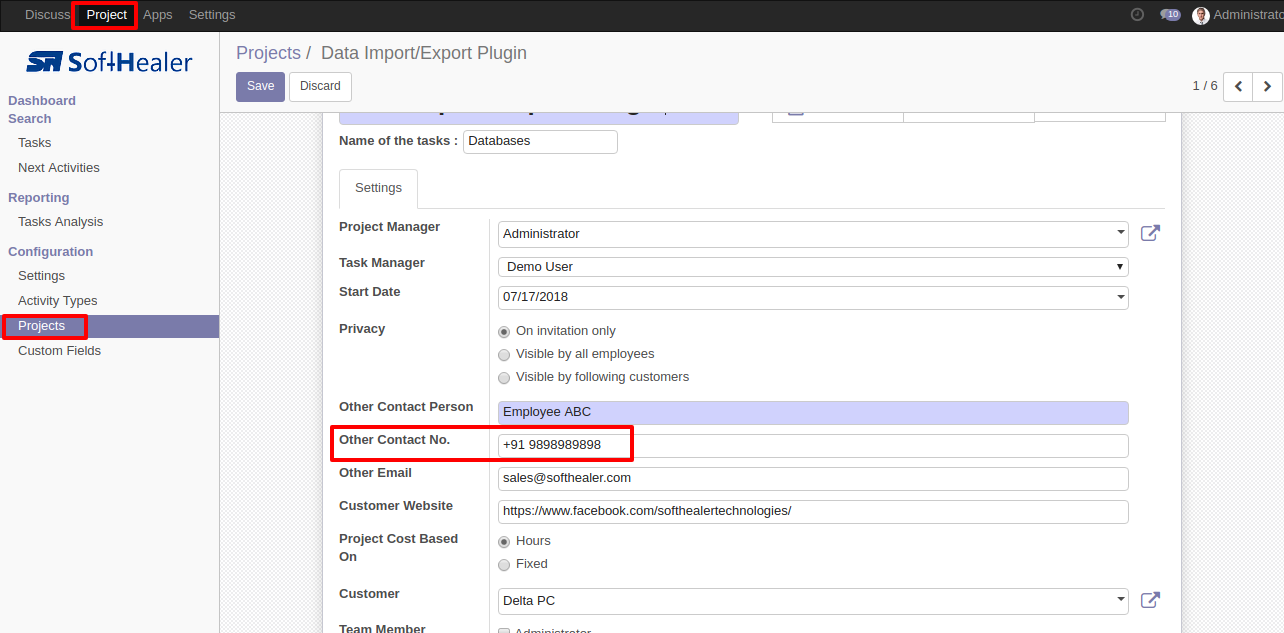Open the Project menu
This screenshot has width=1284, height=633.
[x=106, y=15]
